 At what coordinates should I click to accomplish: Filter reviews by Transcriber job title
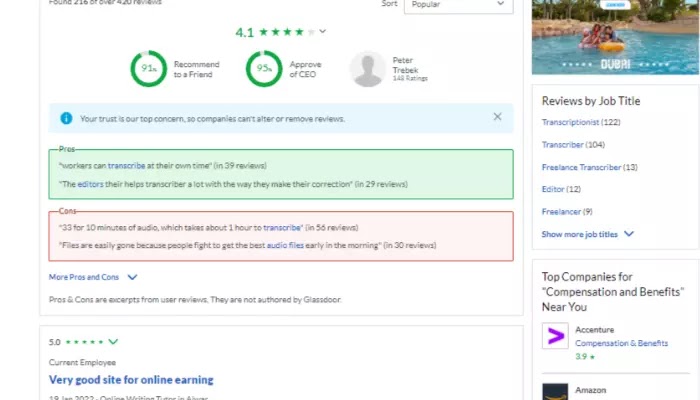[562, 145]
